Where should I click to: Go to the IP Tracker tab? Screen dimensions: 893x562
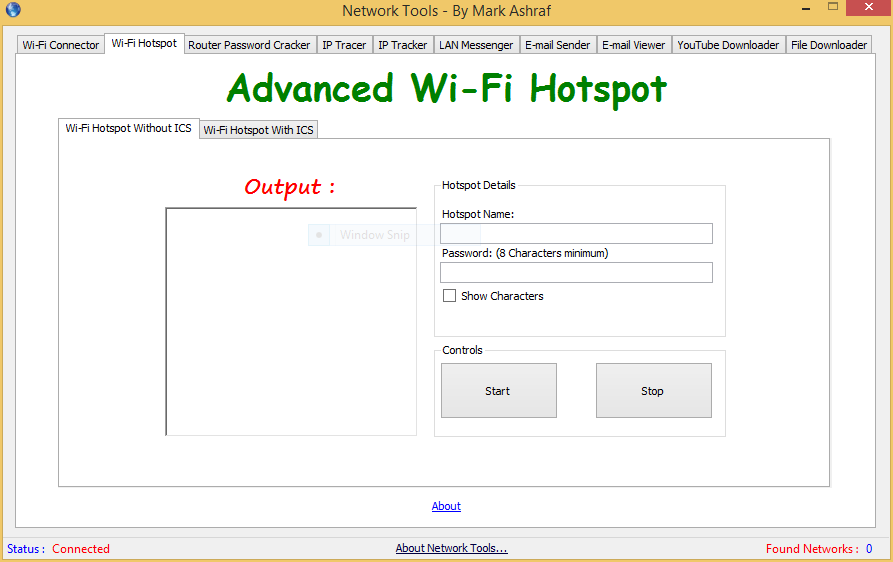(x=402, y=45)
